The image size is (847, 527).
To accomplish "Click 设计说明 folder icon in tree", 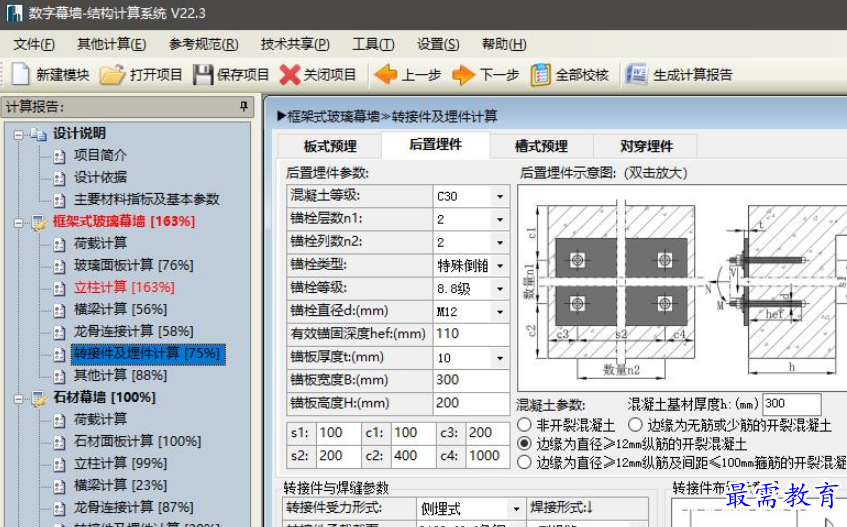I will pyautogui.click(x=38, y=133).
